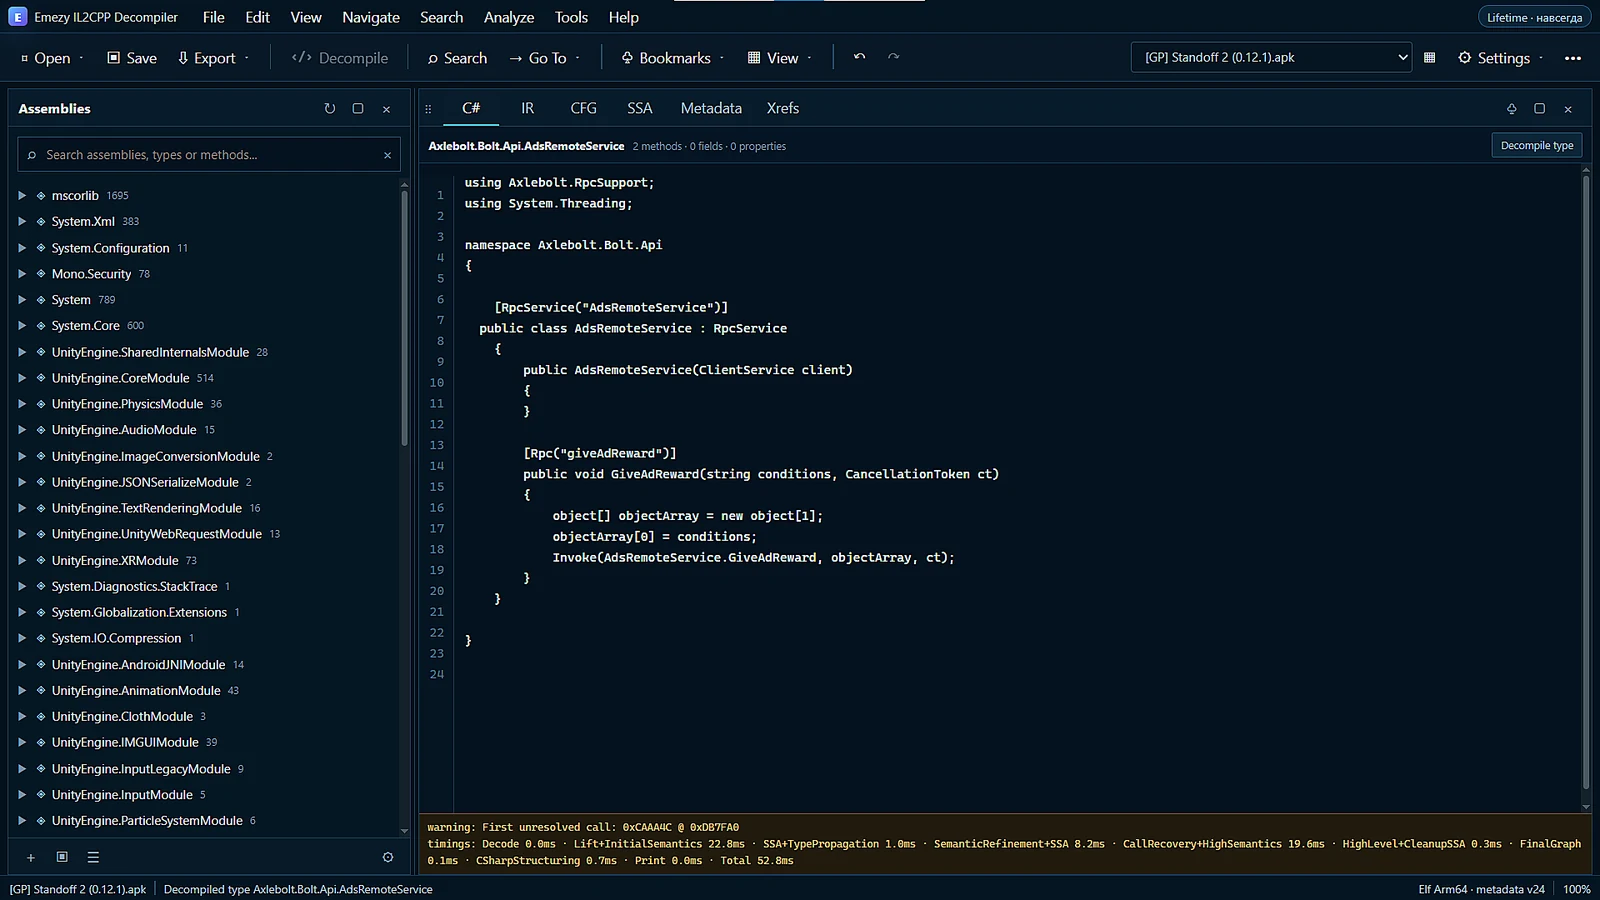Click the list view icon below assemblies
The image size is (1600, 900).
pyautogui.click(x=93, y=857)
